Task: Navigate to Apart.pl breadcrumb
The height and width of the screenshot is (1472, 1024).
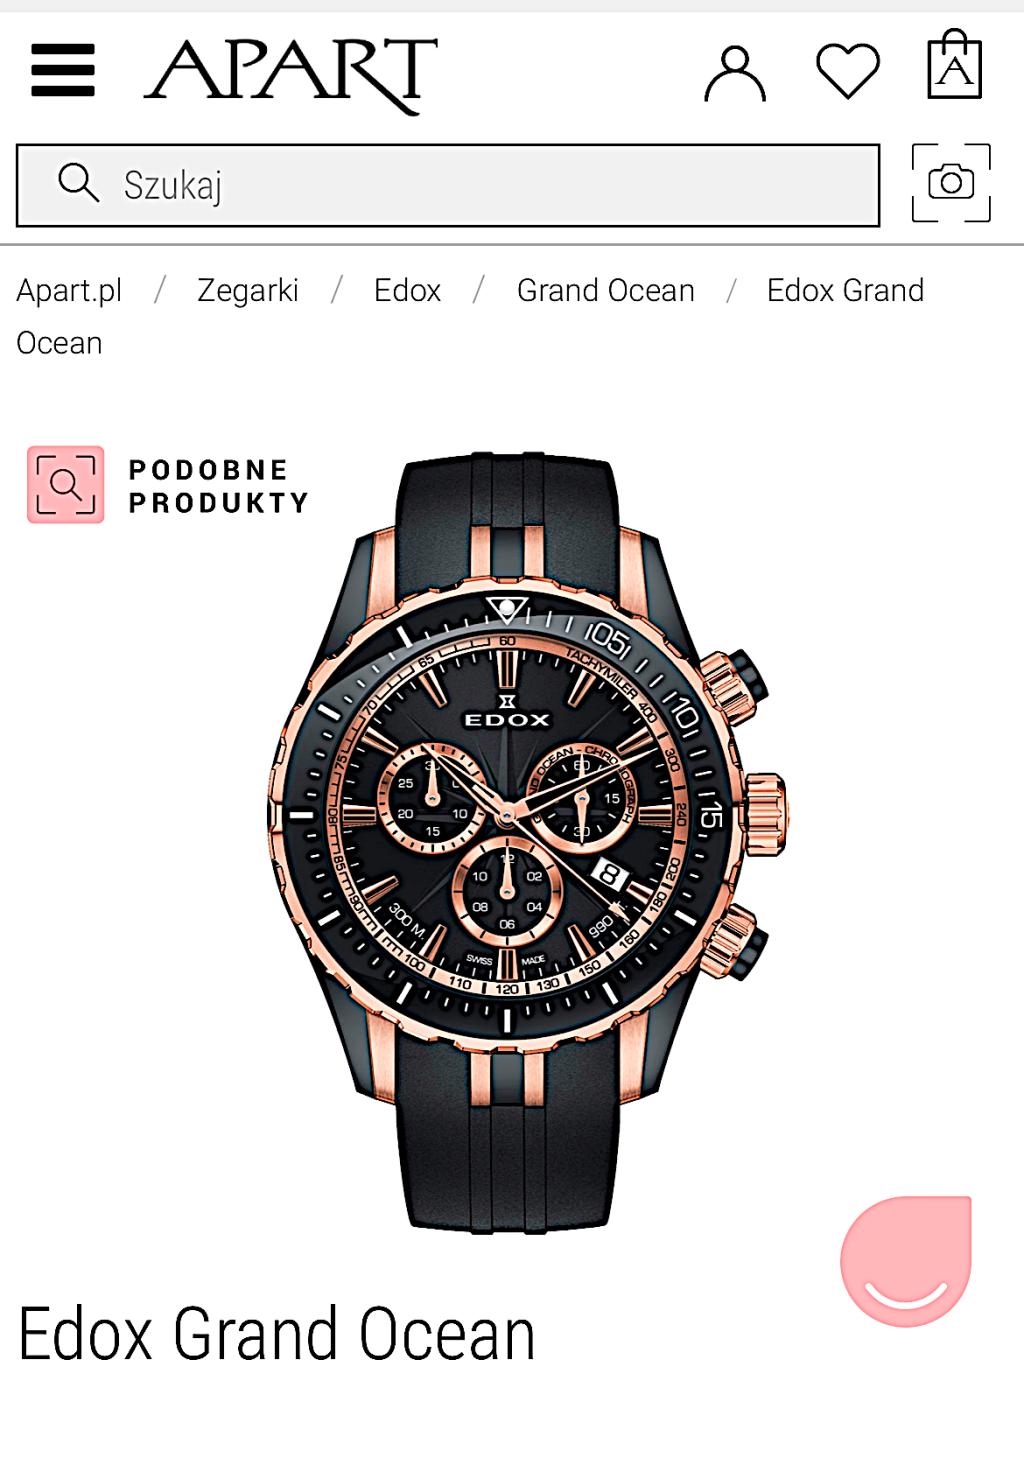Action: click(69, 290)
